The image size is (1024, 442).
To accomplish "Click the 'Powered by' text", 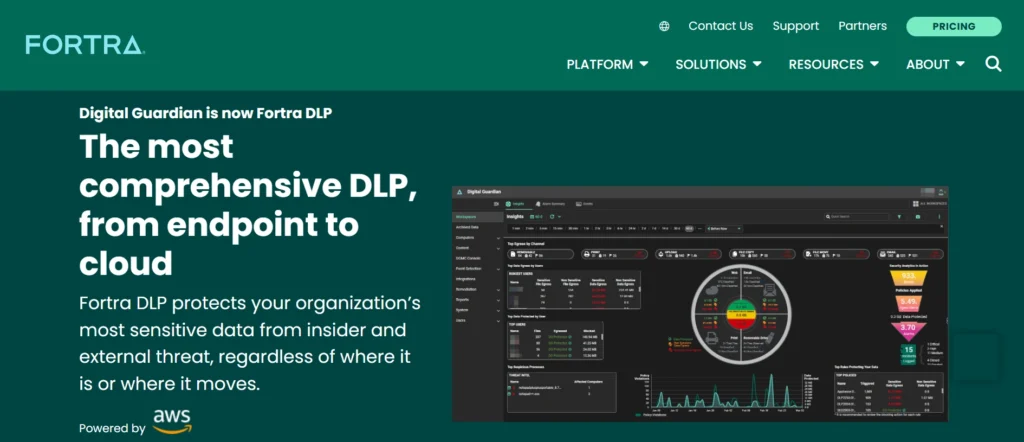I will pyautogui.click(x=112, y=428).
